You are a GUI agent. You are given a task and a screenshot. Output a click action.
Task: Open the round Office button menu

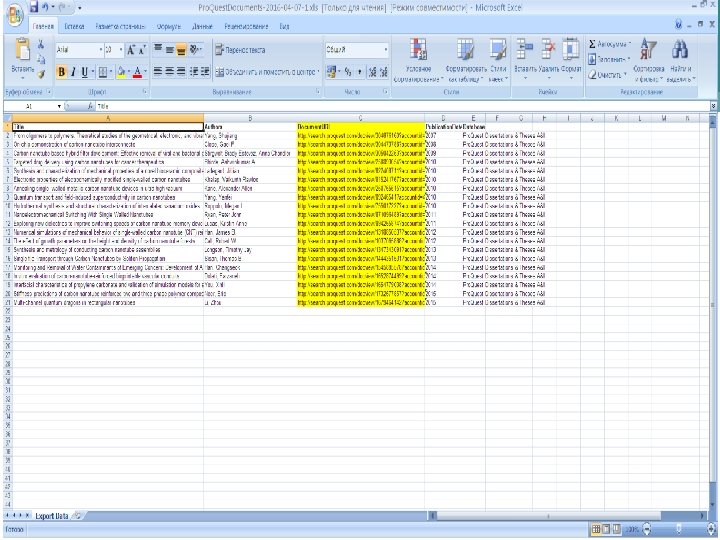(x=14, y=16)
